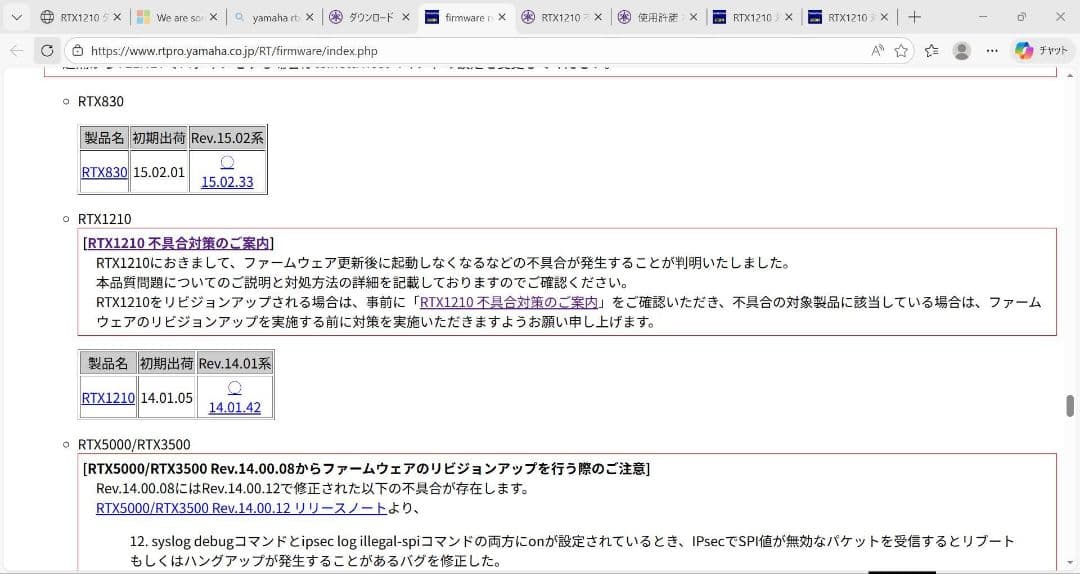1080x574 pixels.
Task: Open the RTX1210 product link in table
Action: pyautogui.click(x=108, y=398)
